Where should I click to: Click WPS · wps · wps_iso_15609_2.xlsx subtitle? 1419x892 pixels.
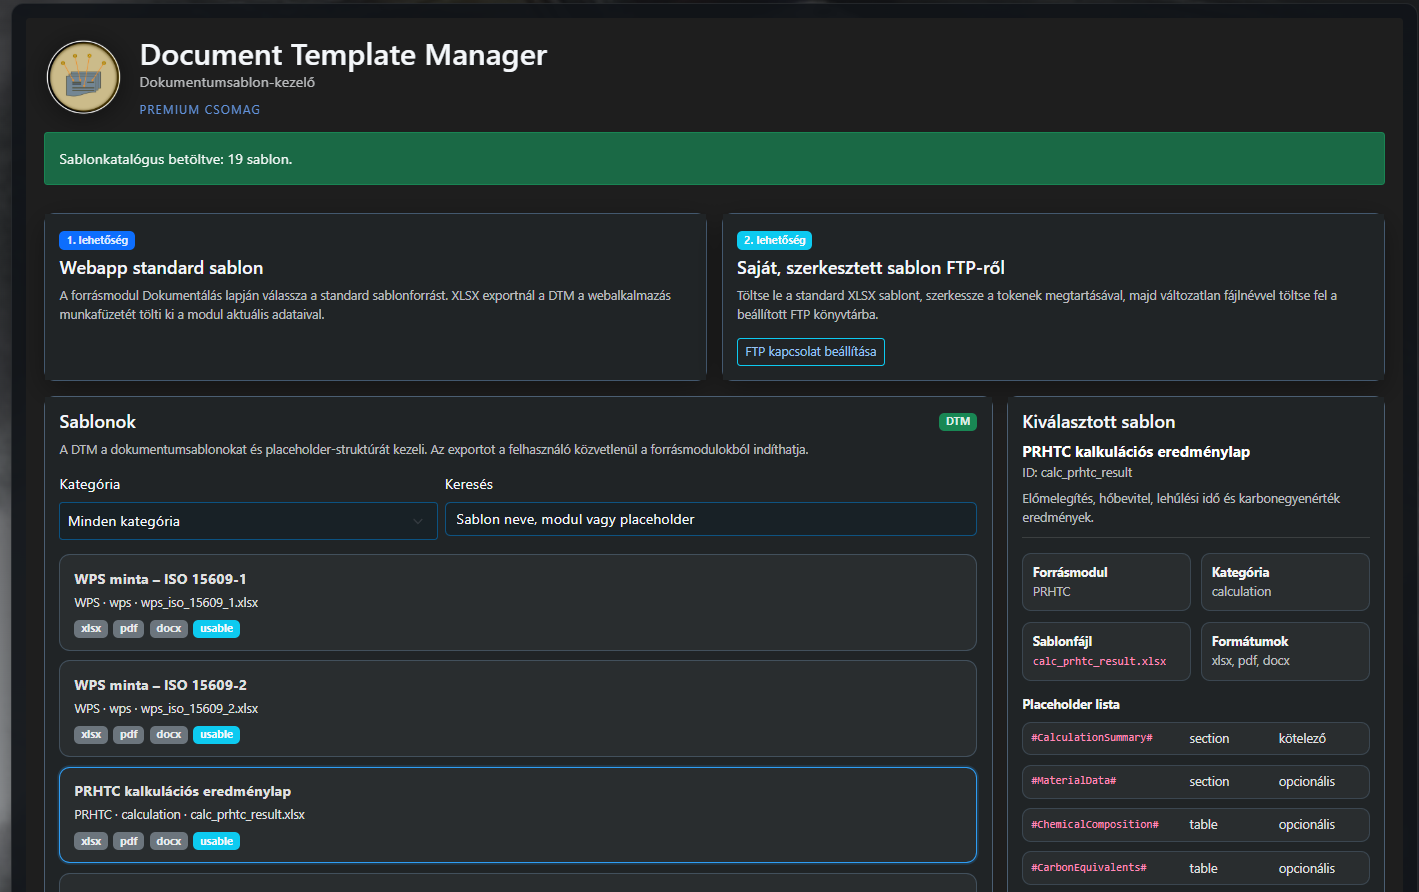(x=166, y=709)
